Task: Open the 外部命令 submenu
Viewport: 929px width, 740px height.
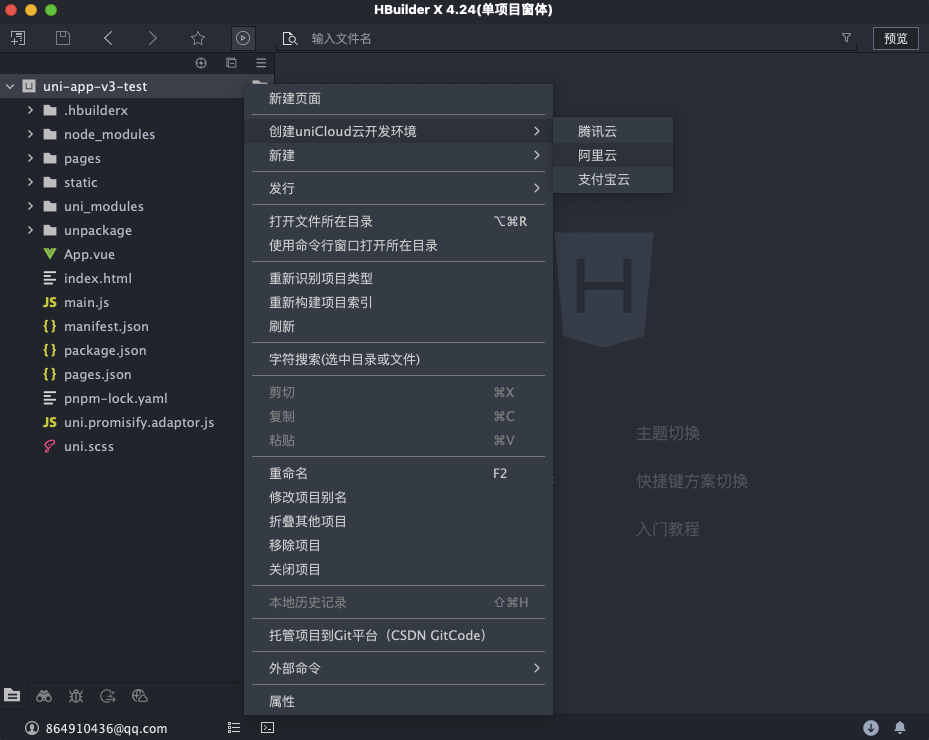Action: pos(398,668)
